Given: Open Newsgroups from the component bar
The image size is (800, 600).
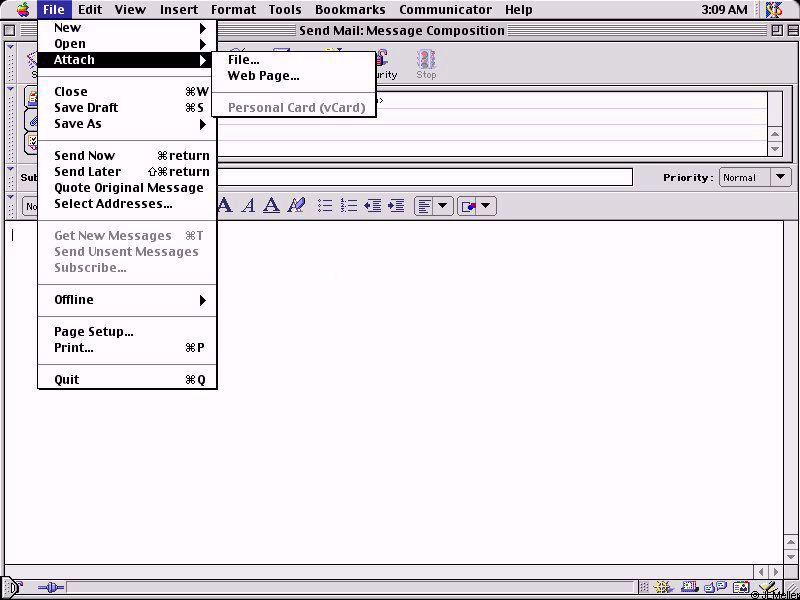Looking at the screenshot, I should coord(715,588).
